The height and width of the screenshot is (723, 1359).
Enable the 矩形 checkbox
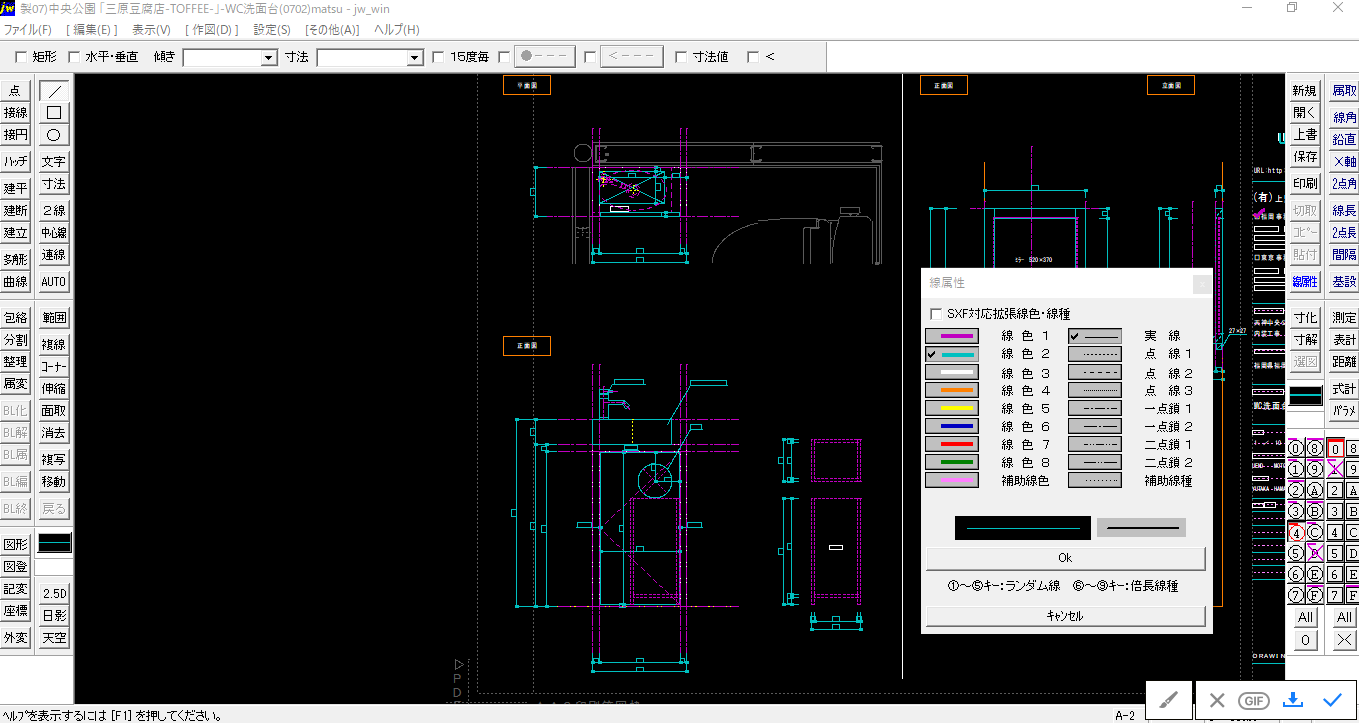(x=20, y=57)
